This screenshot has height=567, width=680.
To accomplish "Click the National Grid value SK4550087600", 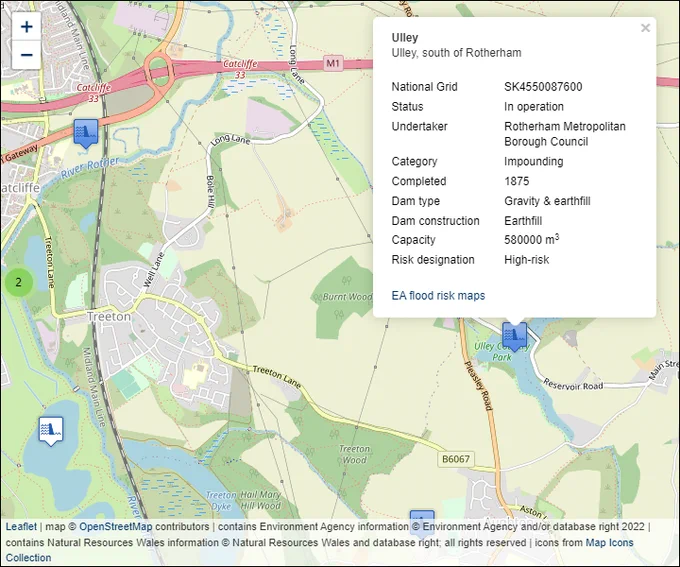I will pos(543,87).
